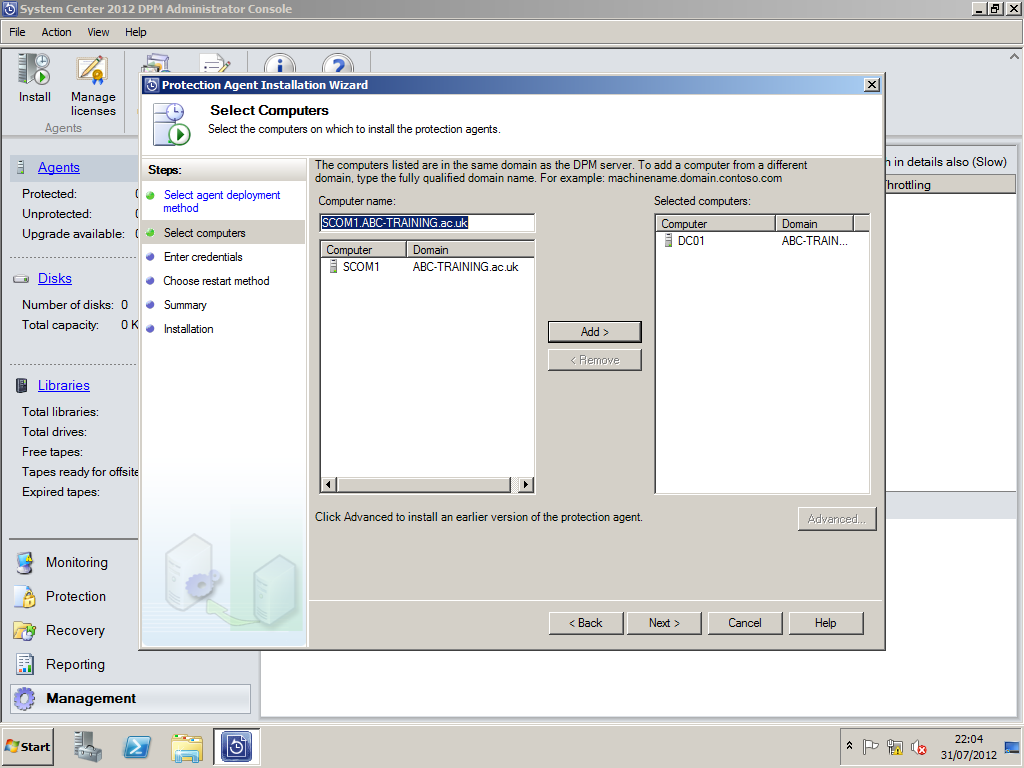Click the Choose restart method step
The width and height of the screenshot is (1024, 768).
point(216,281)
